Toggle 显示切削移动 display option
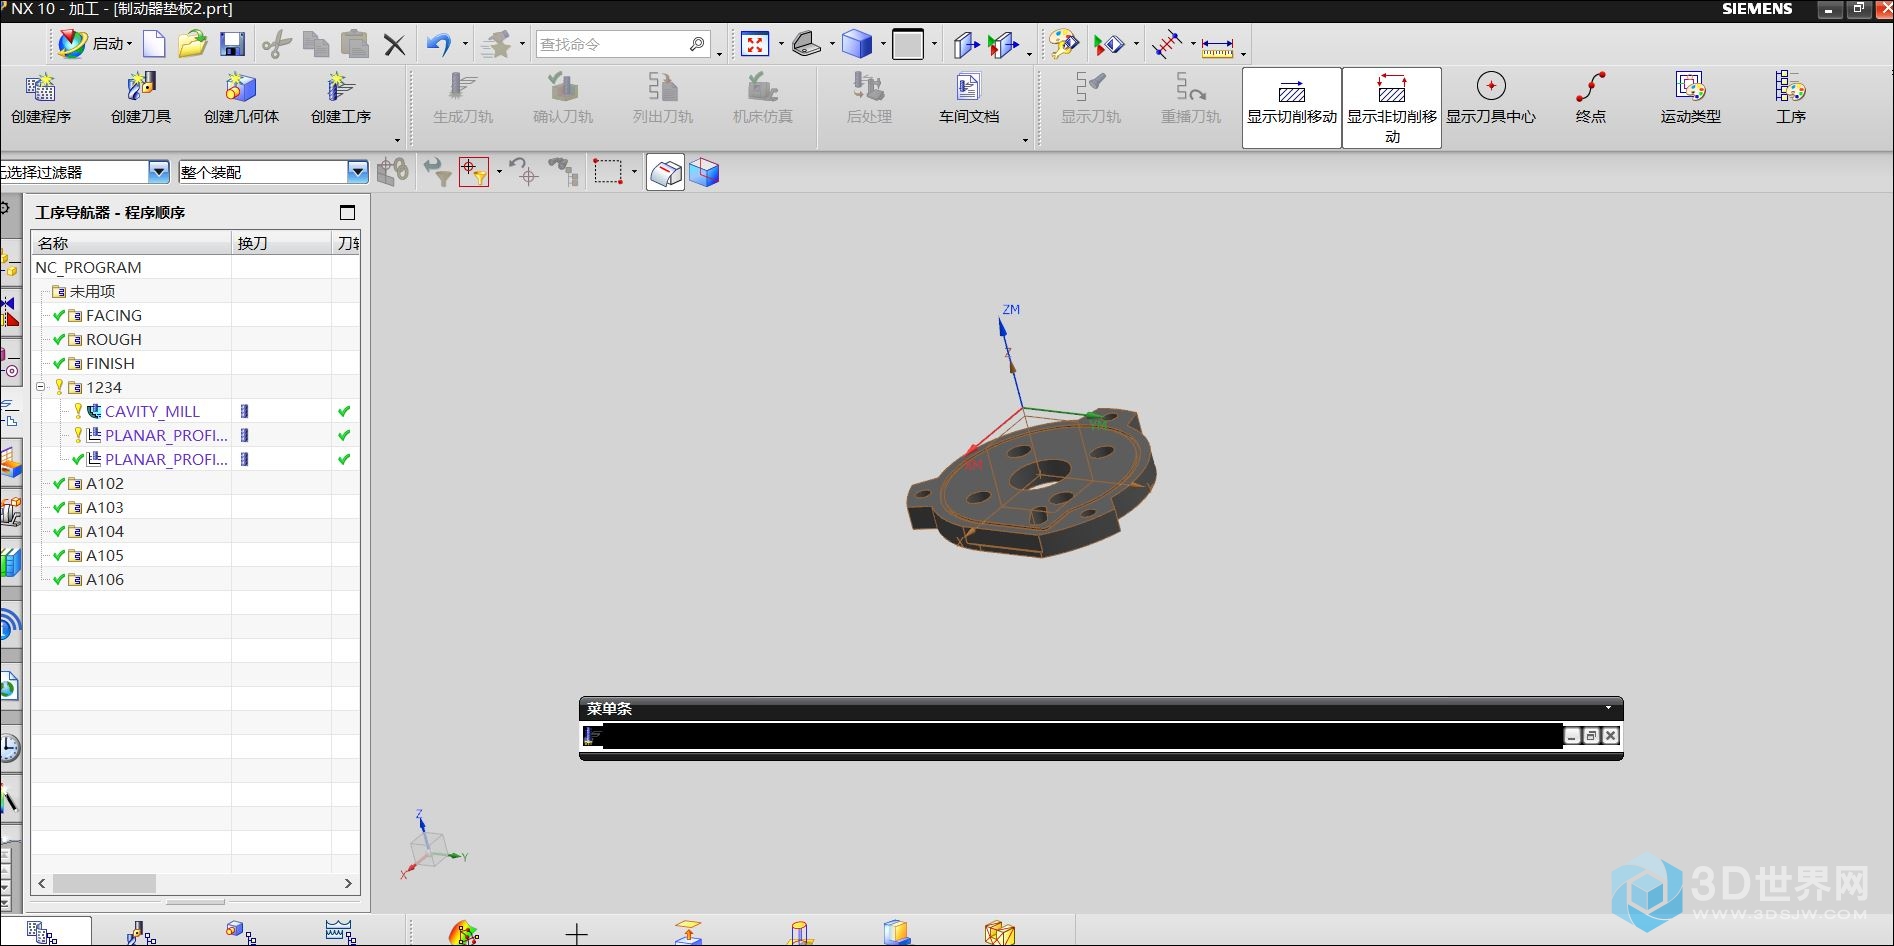This screenshot has width=1894, height=946. (x=1291, y=106)
